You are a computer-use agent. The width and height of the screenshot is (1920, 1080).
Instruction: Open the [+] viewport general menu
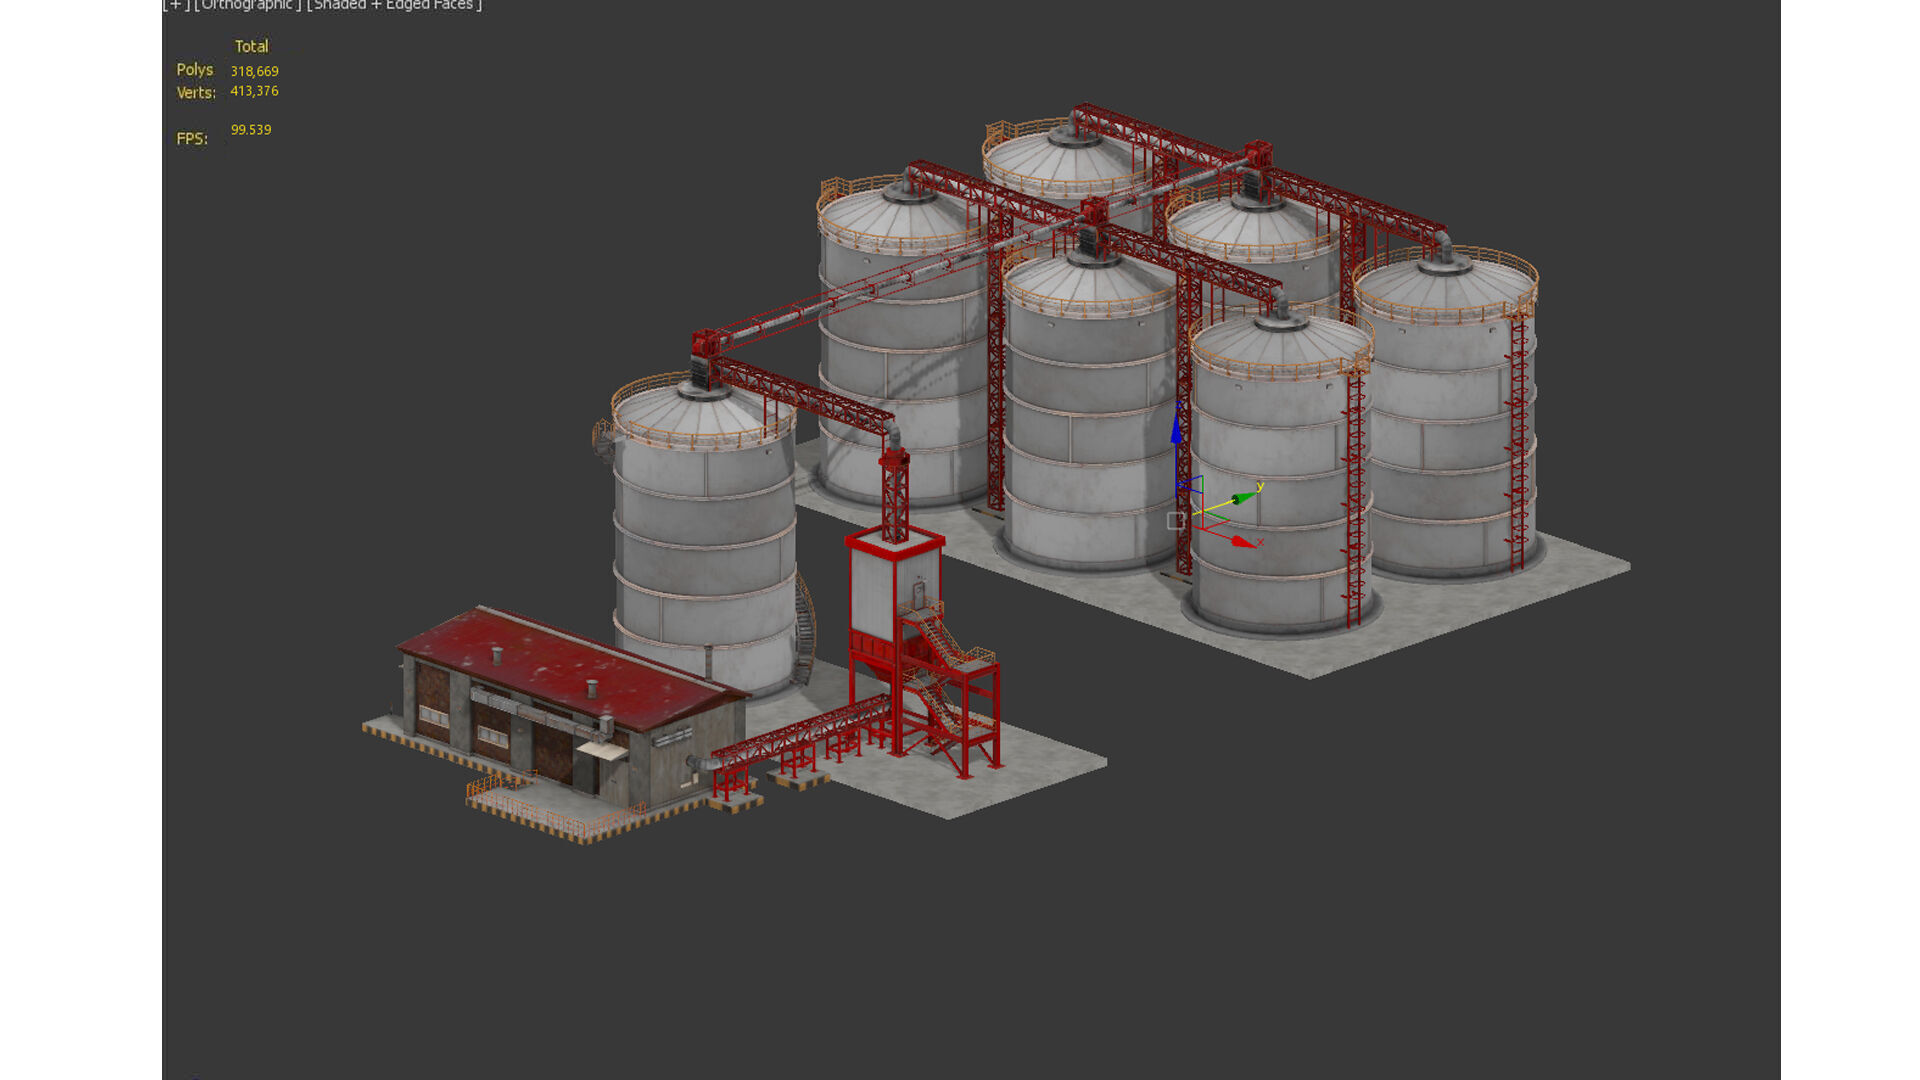[176, 5]
